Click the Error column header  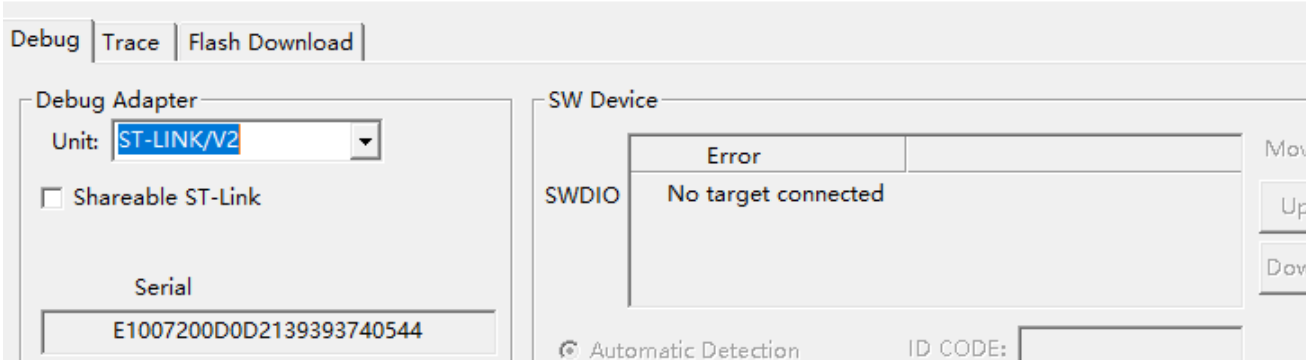(768, 156)
